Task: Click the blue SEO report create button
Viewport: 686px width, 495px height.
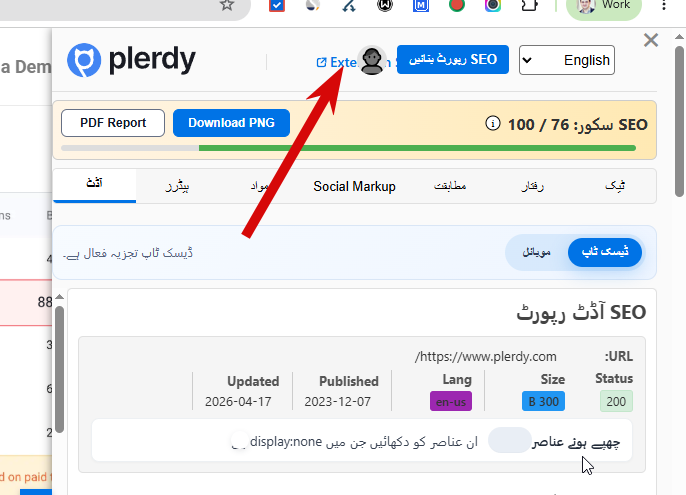Action: coord(453,60)
